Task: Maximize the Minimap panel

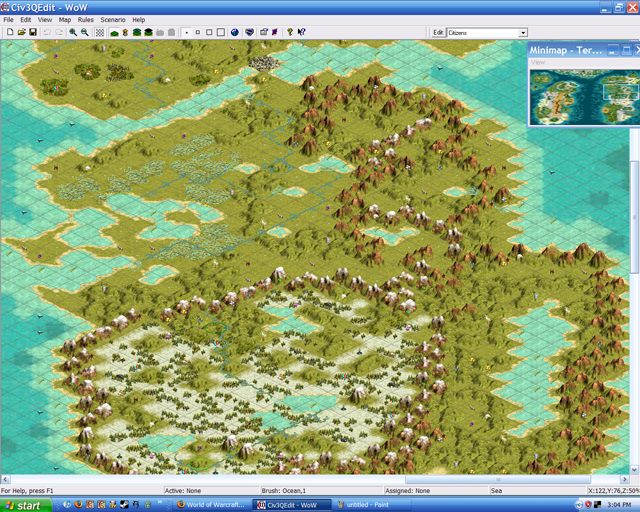Action: point(626,50)
